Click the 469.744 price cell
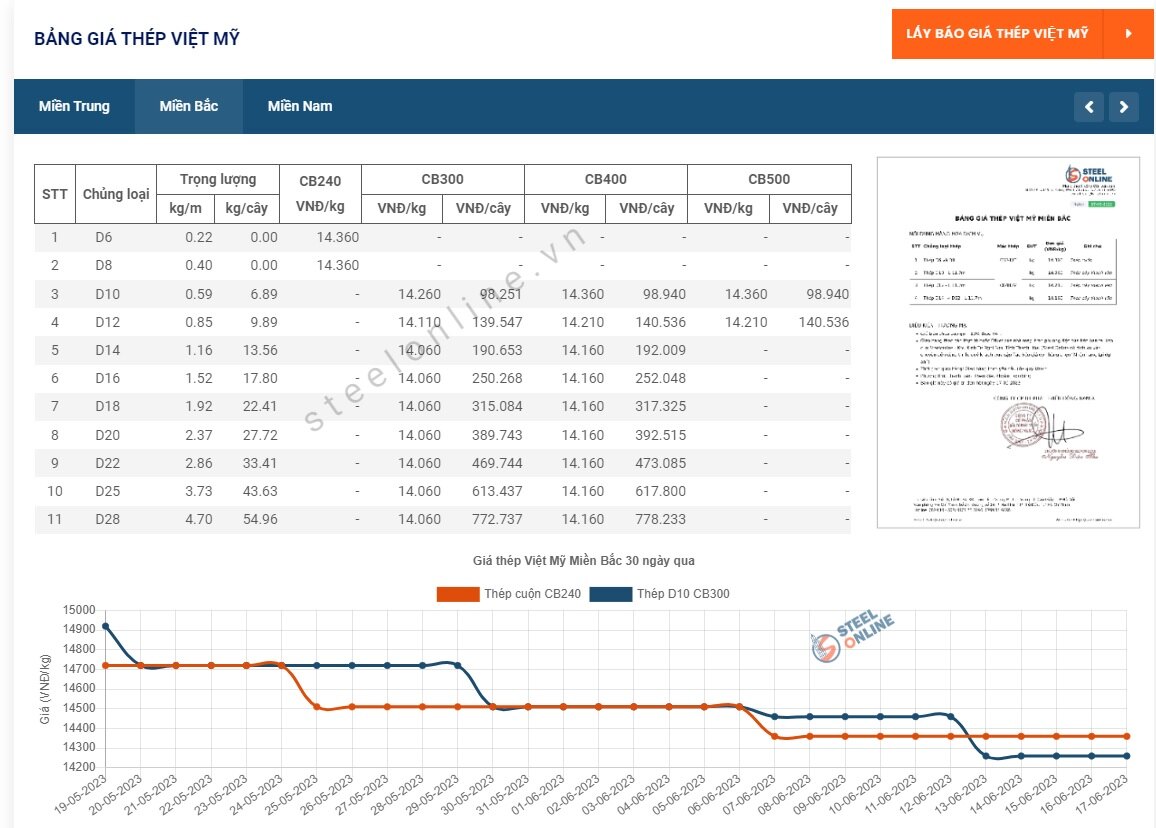The image size is (1156, 828). coord(497,463)
